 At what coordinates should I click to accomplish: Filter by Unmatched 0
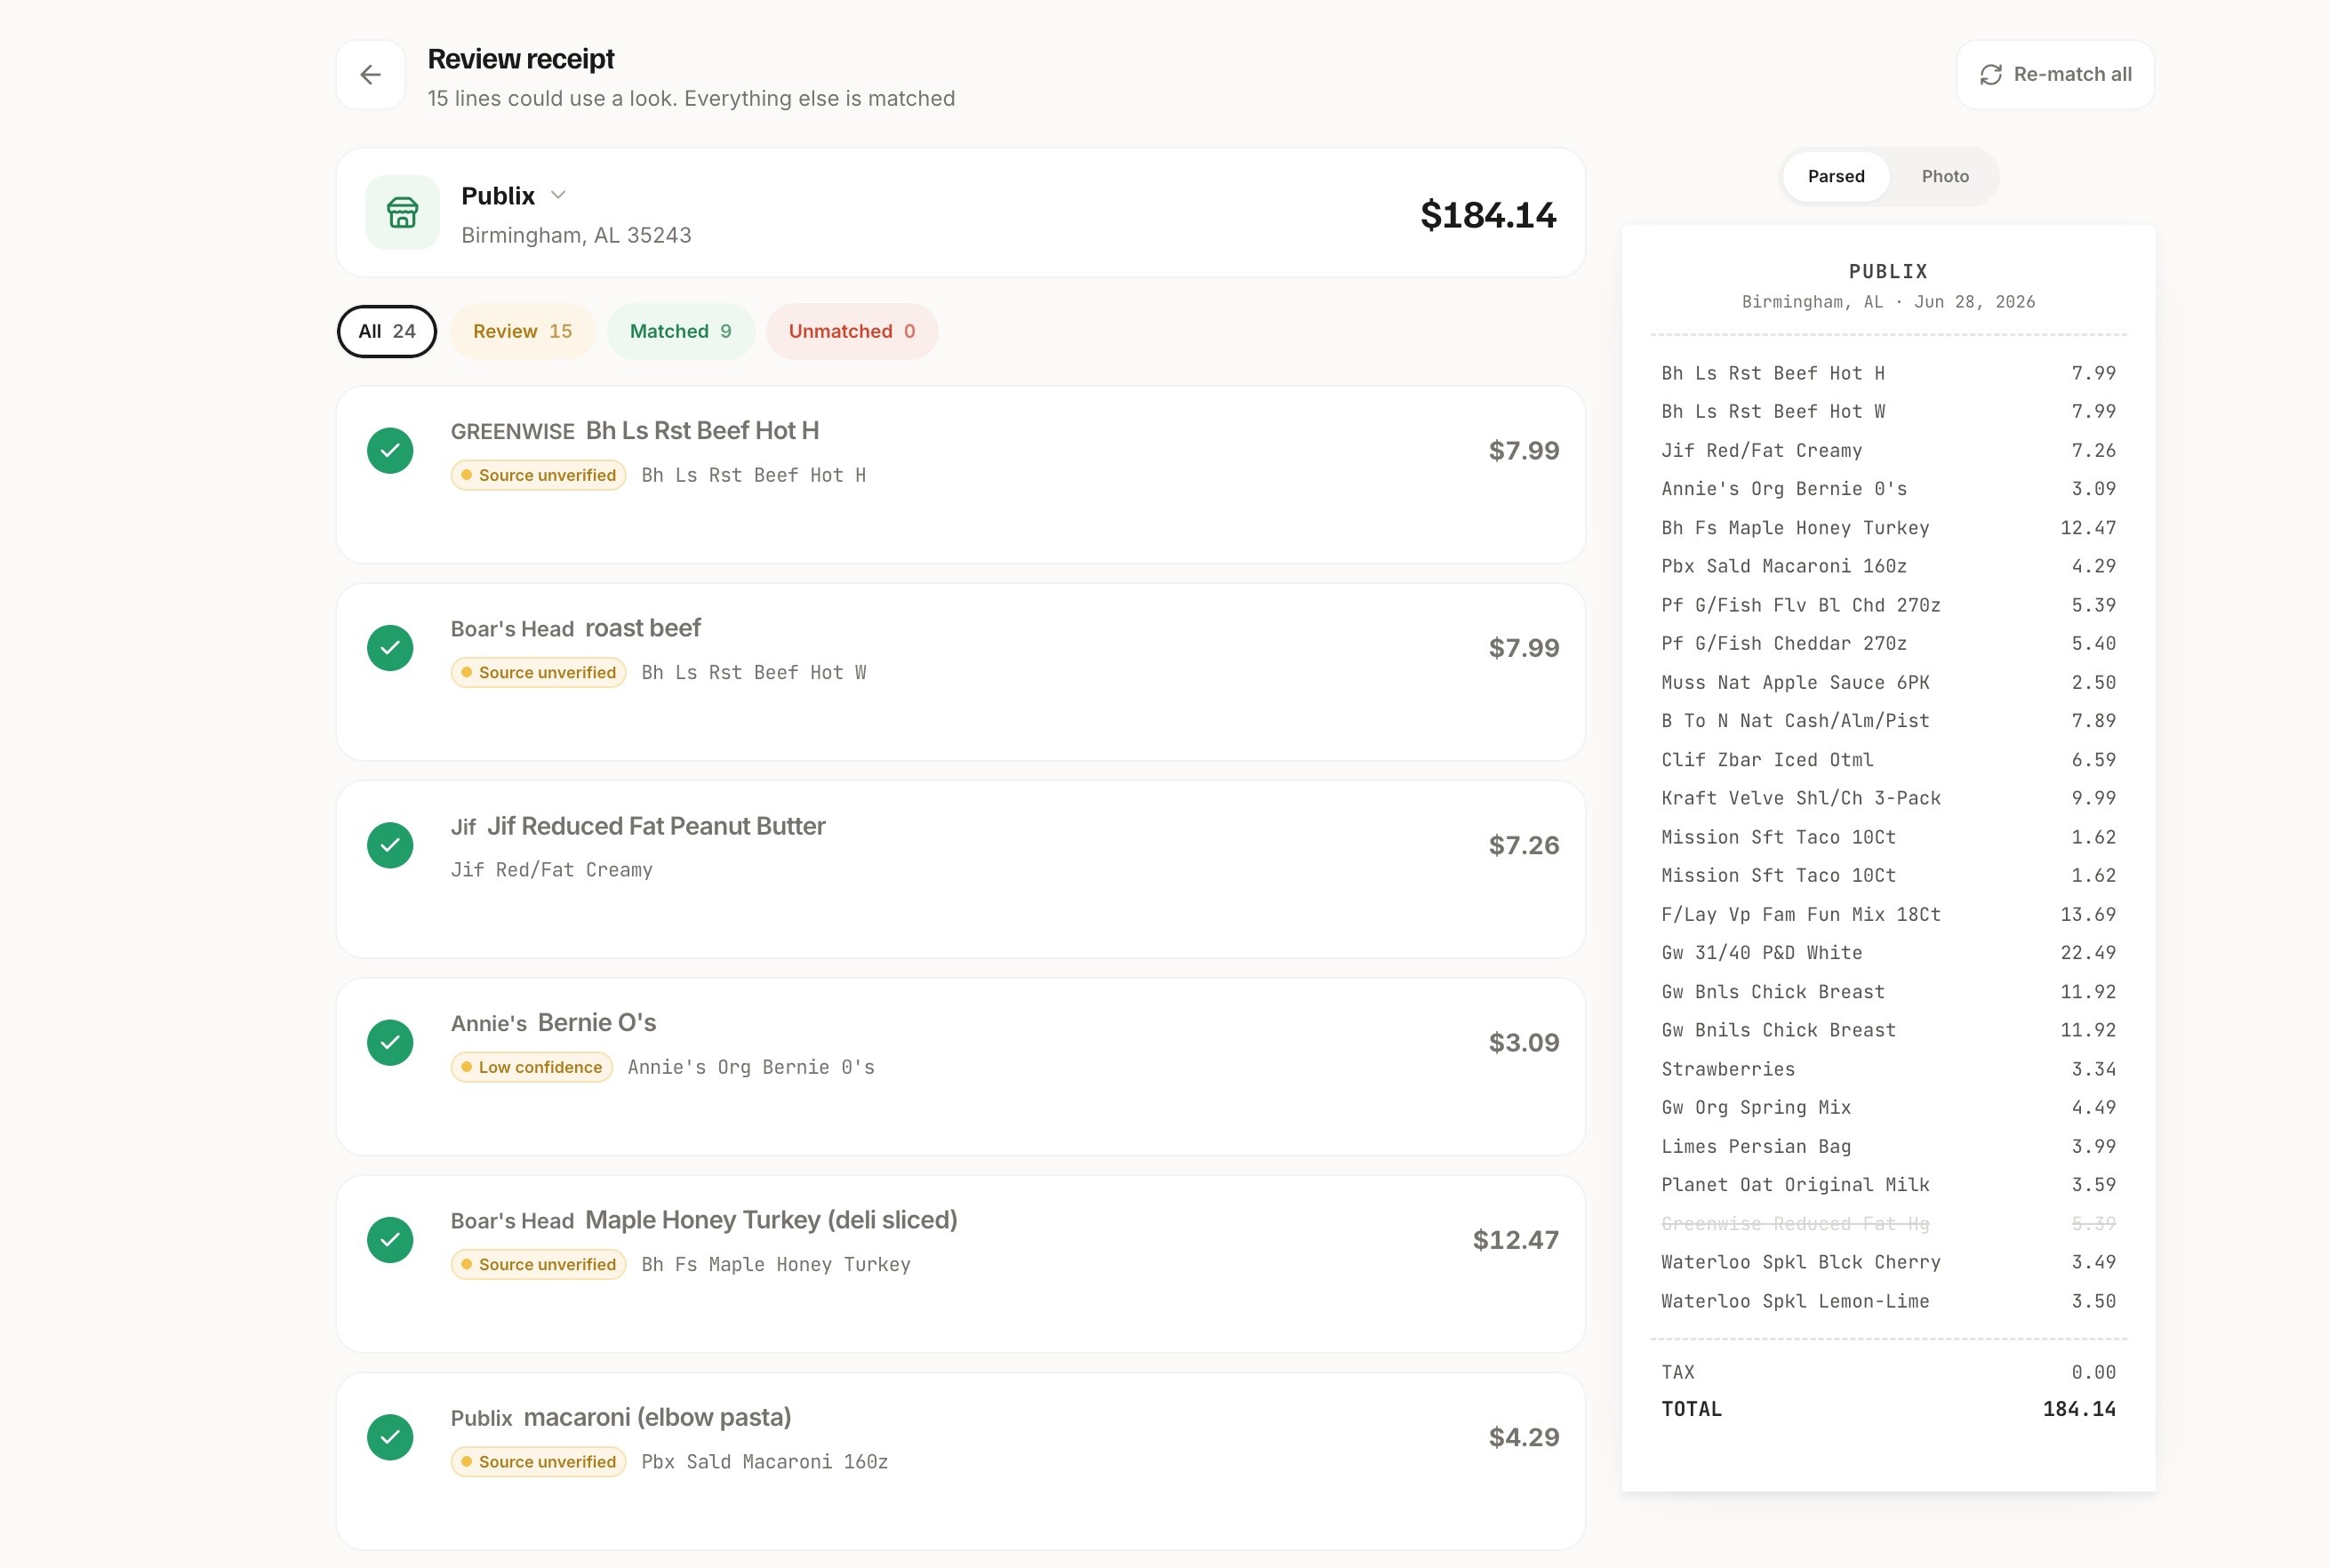(851, 331)
